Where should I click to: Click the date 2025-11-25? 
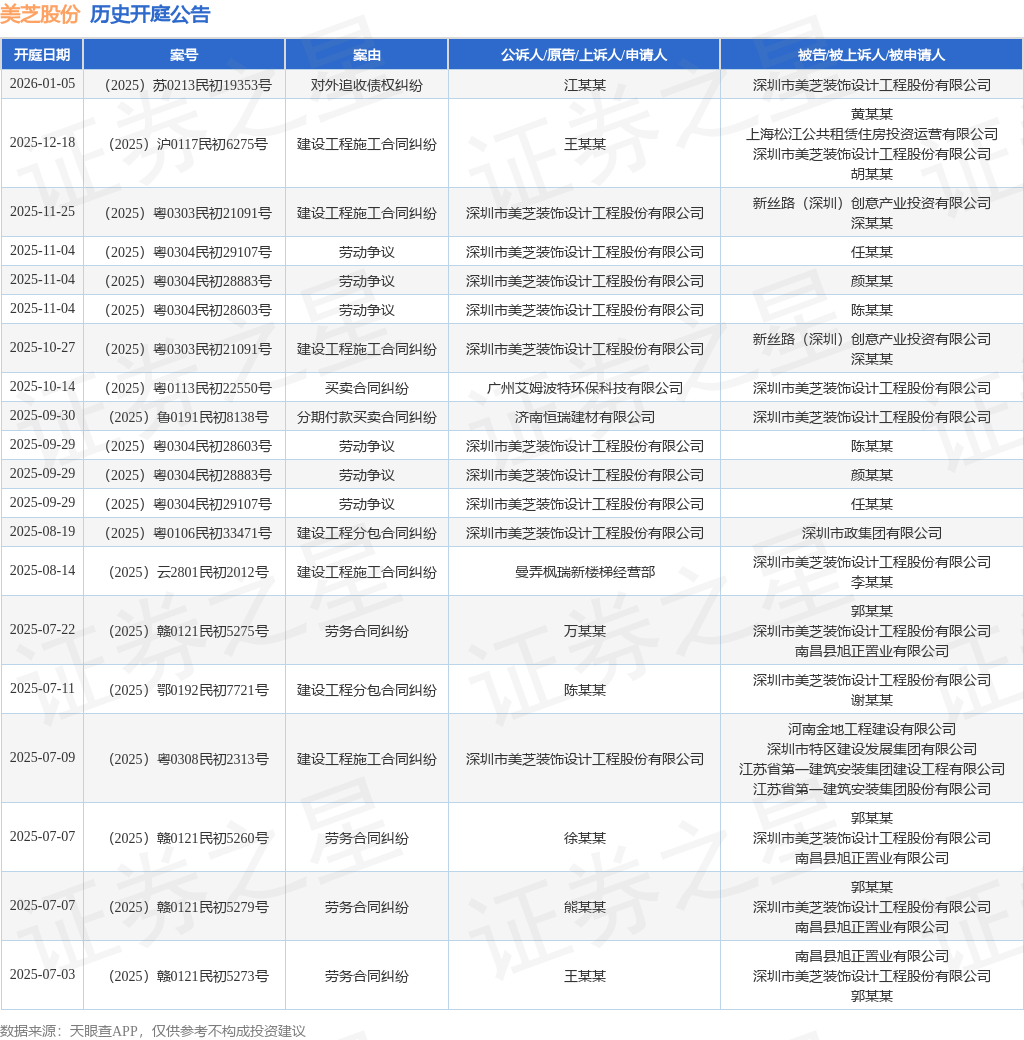[x=42, y=212]
